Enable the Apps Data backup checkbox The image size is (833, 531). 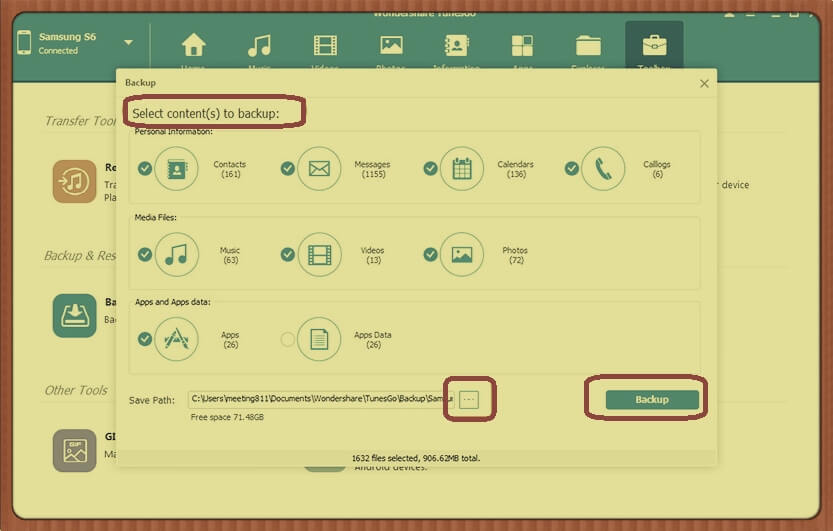[x=287, y=339]
